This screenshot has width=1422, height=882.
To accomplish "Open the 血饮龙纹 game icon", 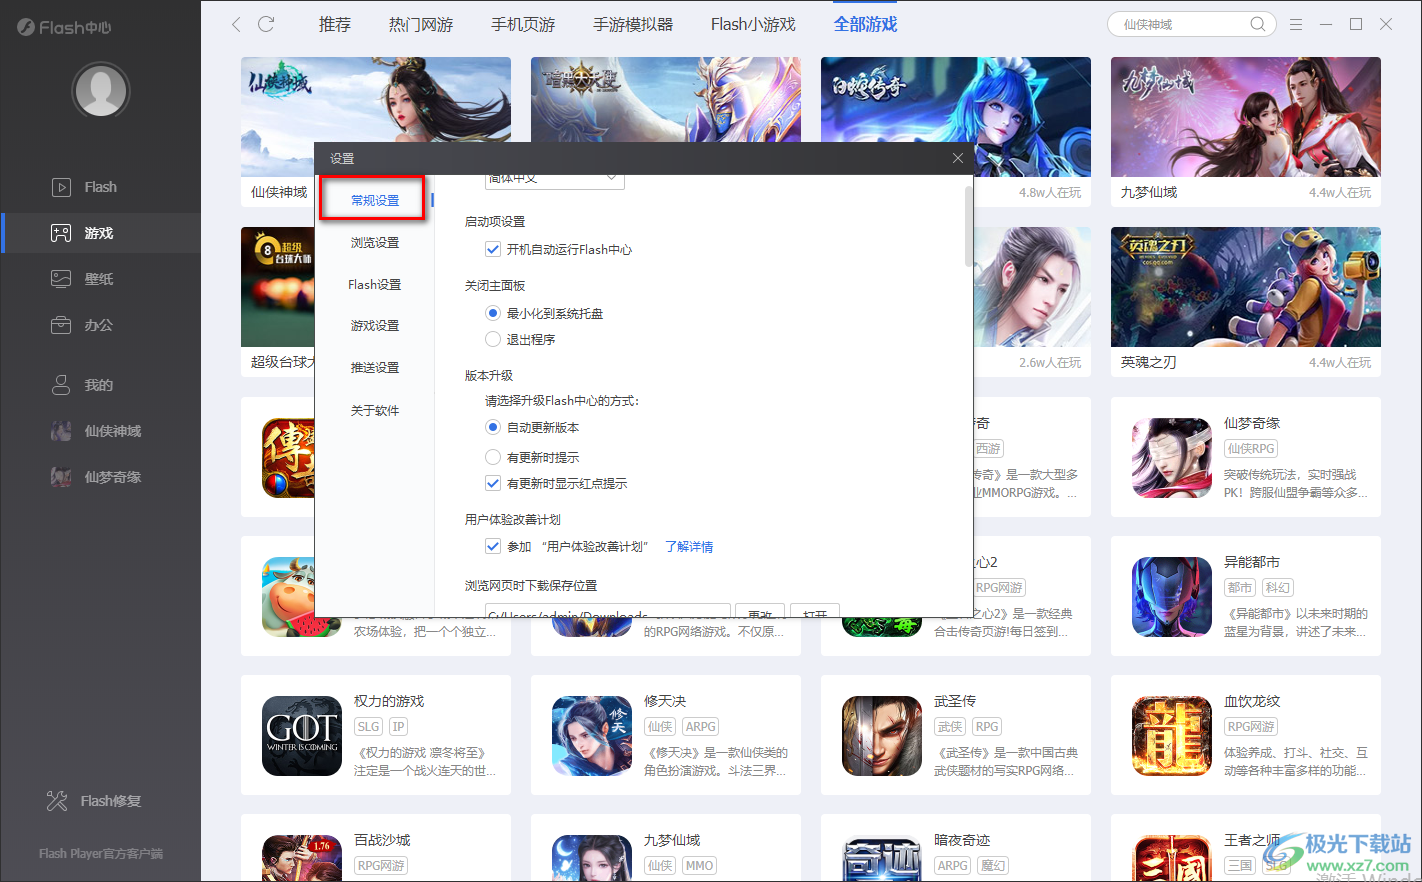I will tap(1172, 736).
